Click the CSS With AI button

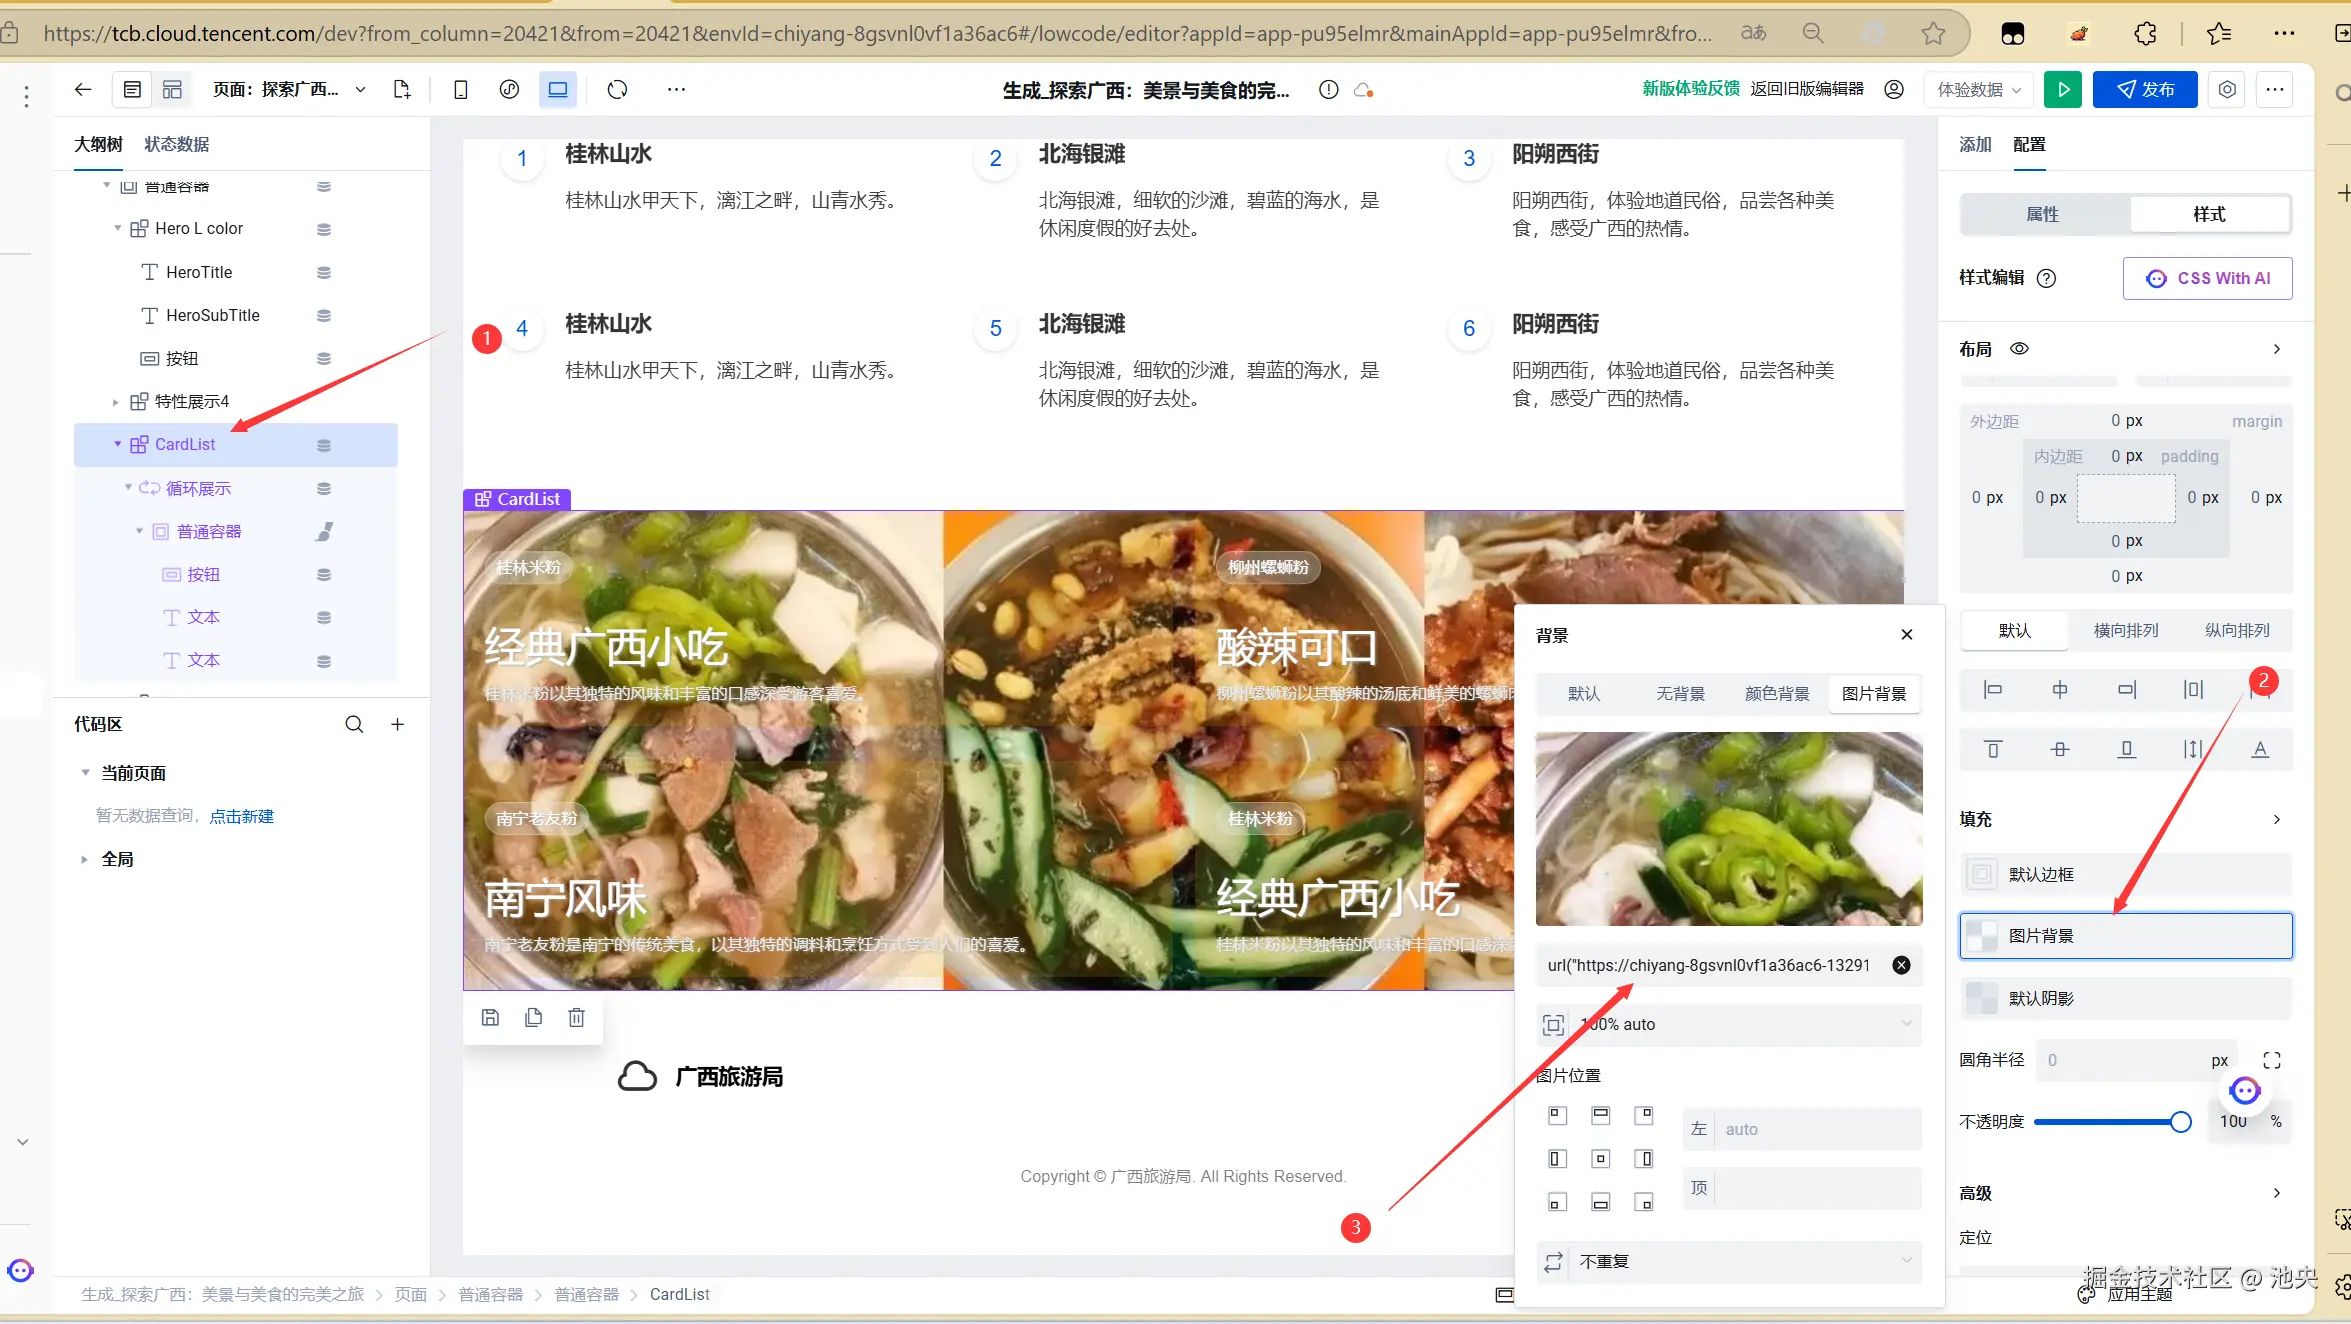pos(2207,278)
